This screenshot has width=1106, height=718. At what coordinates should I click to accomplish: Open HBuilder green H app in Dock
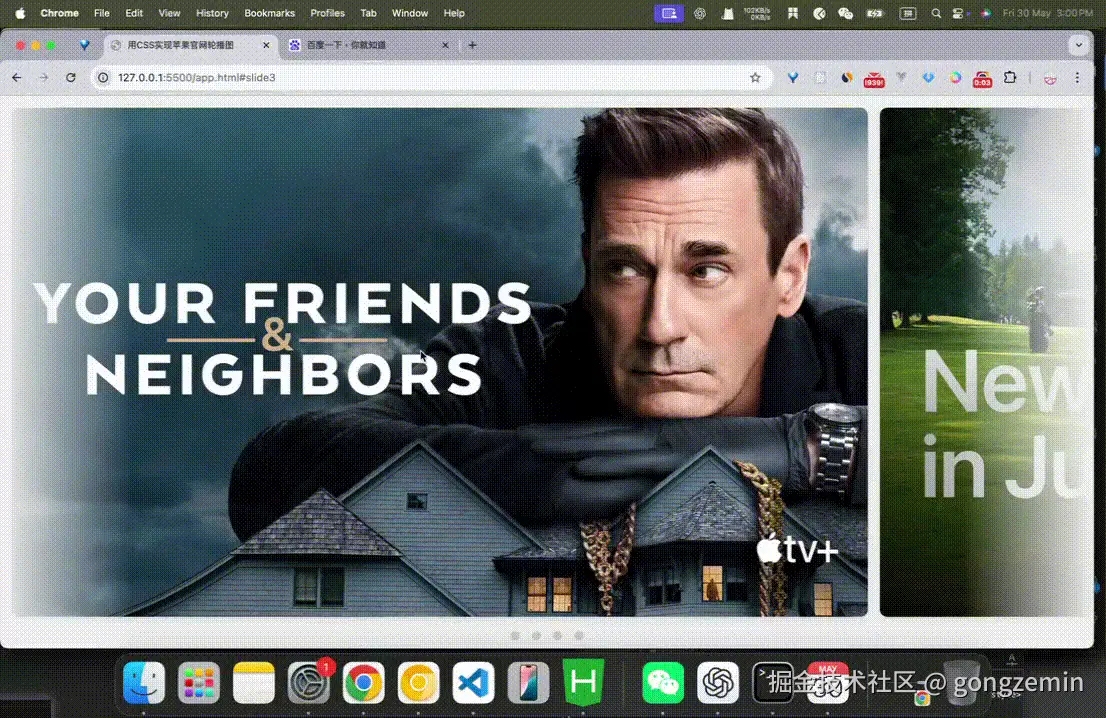coord(583,681)
